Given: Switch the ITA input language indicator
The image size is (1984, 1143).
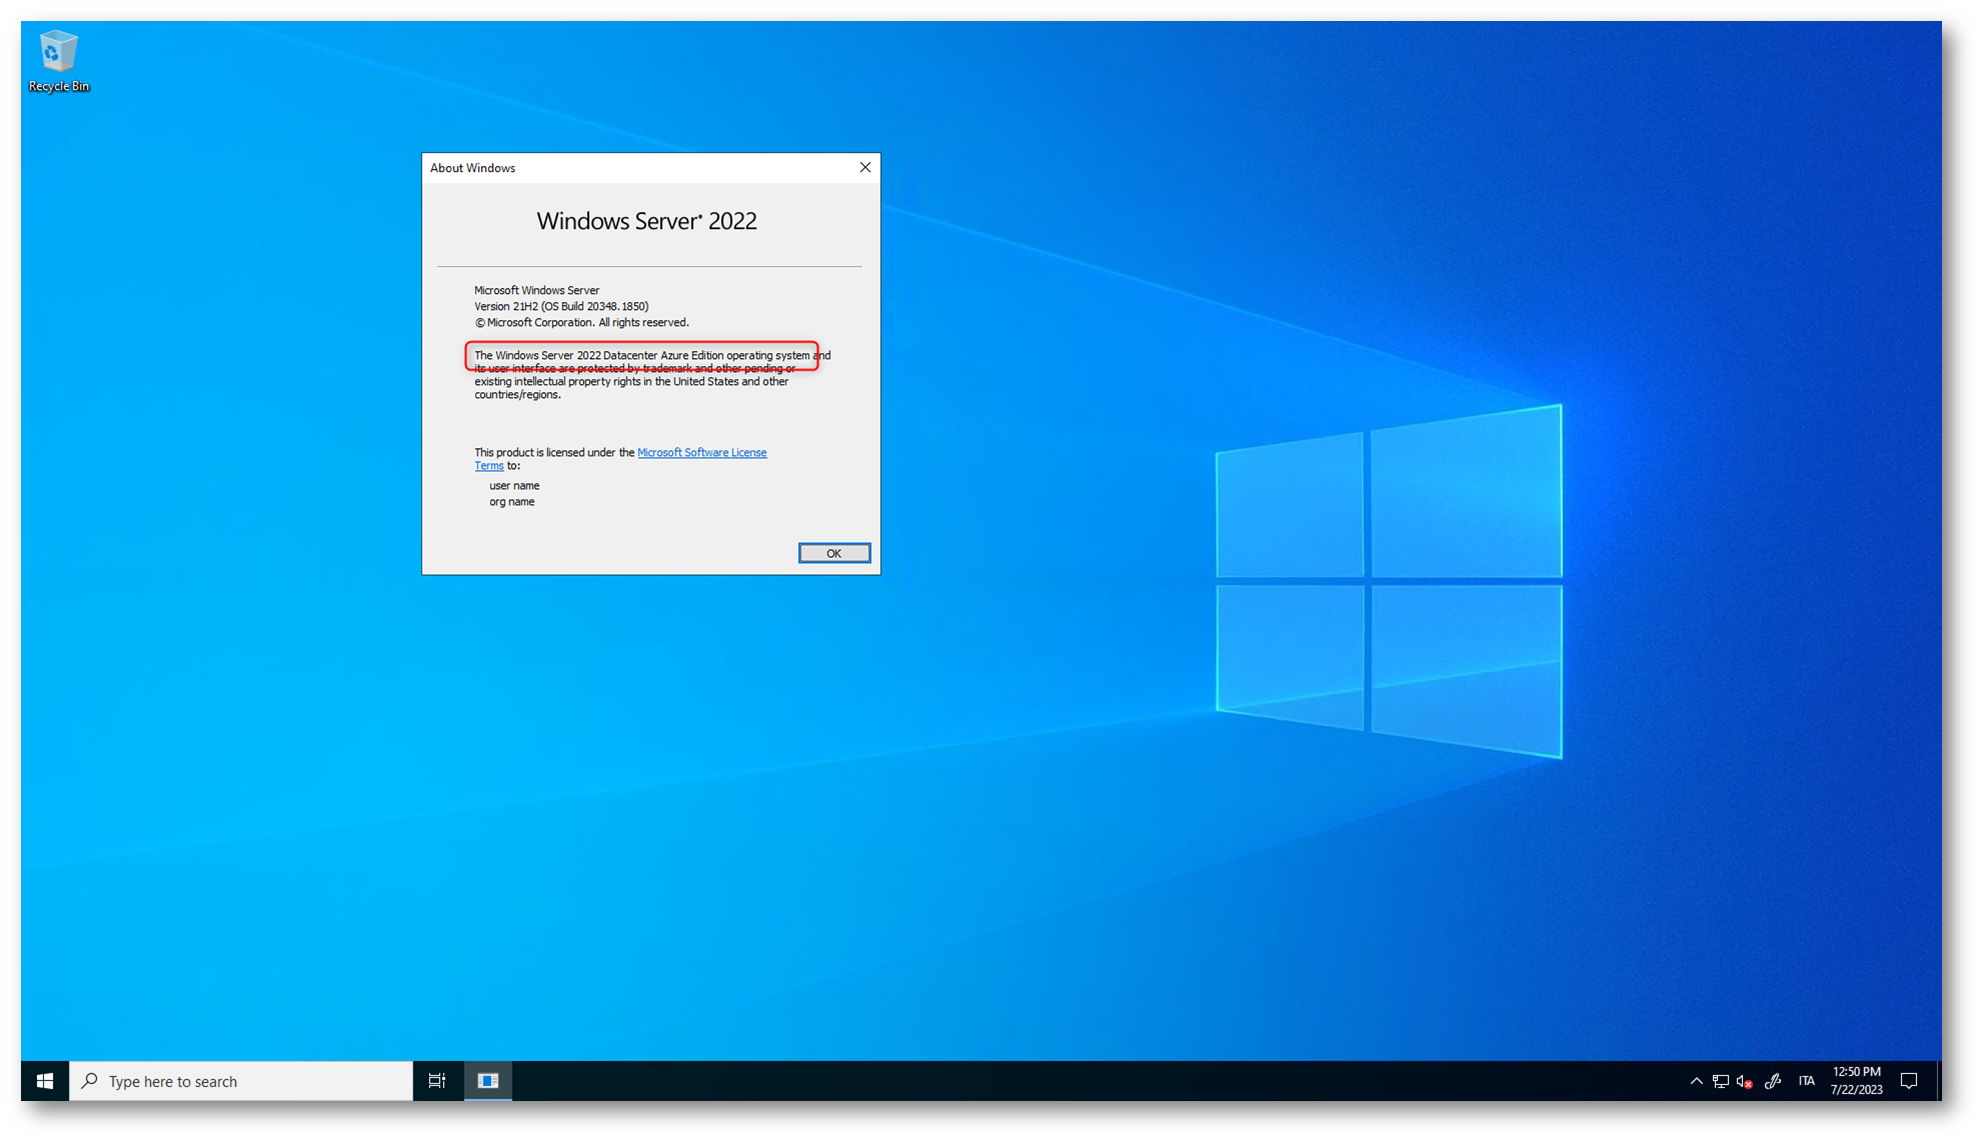Looking at the screenshot, I should pos(1806,1081).
